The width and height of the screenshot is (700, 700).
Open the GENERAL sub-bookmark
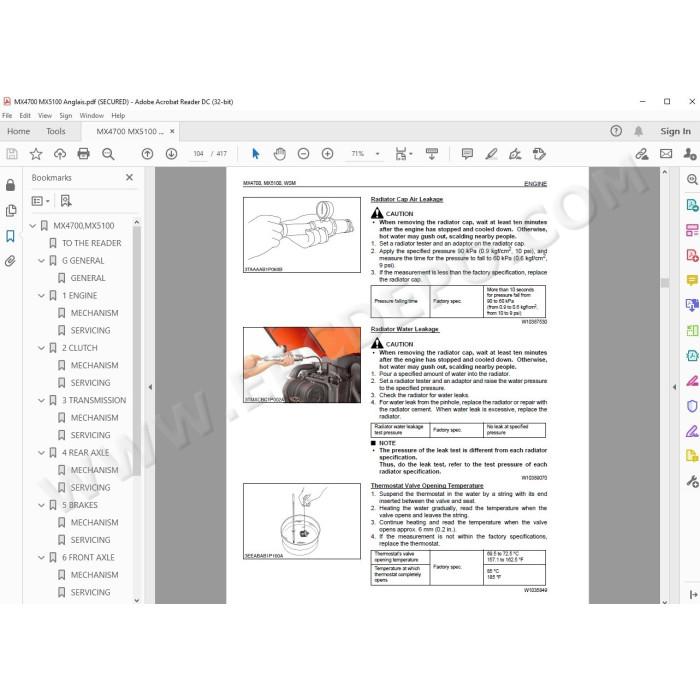[x=88, y=278]
